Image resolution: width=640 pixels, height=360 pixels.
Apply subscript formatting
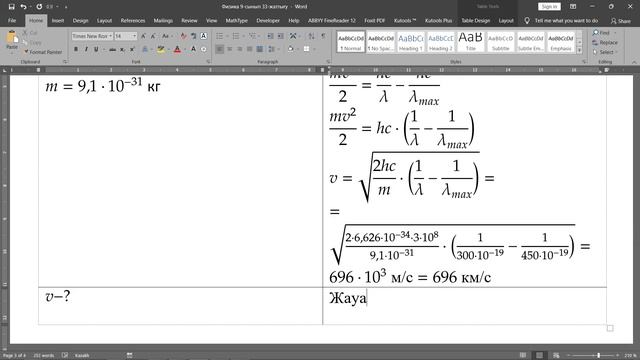point(122,49)
